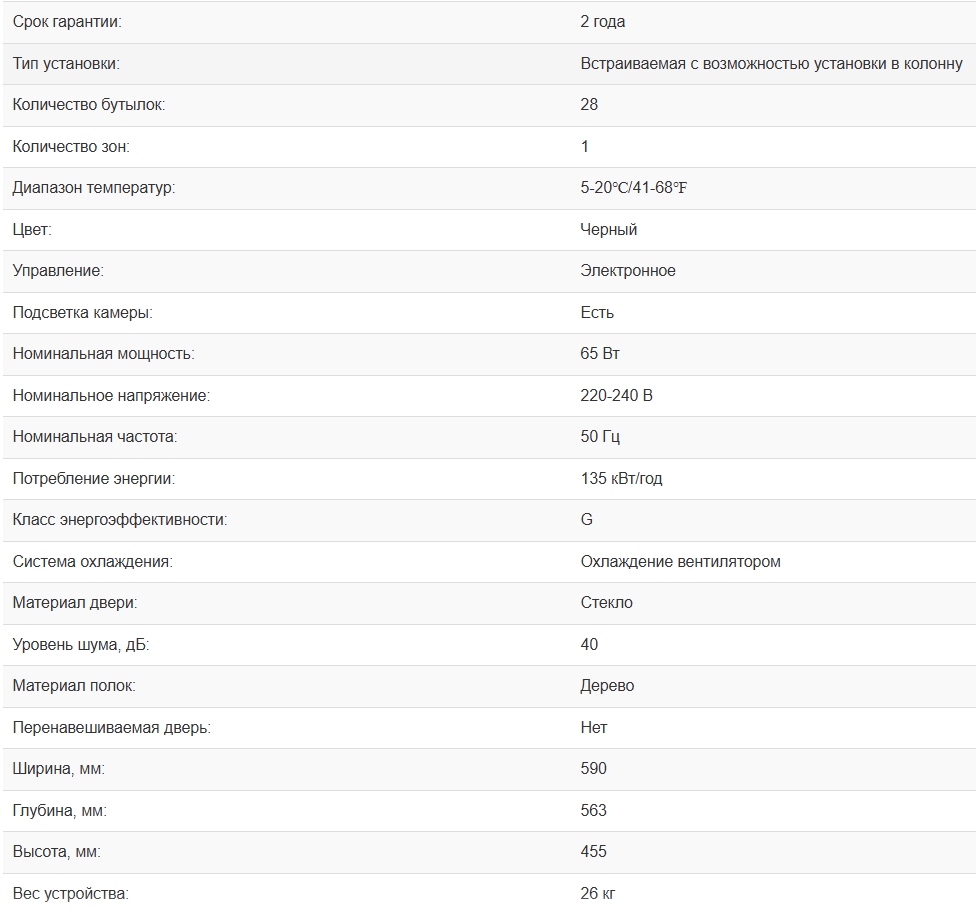Click the "Количество бутылок:" label
This screenshot has height=922, width=976.
pos(89,105)
